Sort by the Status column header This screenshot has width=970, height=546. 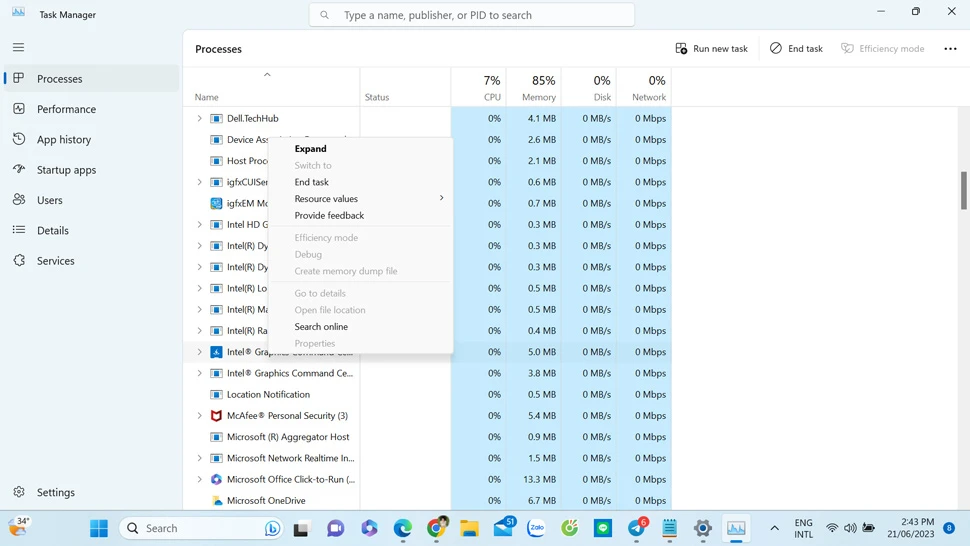click(x=405, y=87)
